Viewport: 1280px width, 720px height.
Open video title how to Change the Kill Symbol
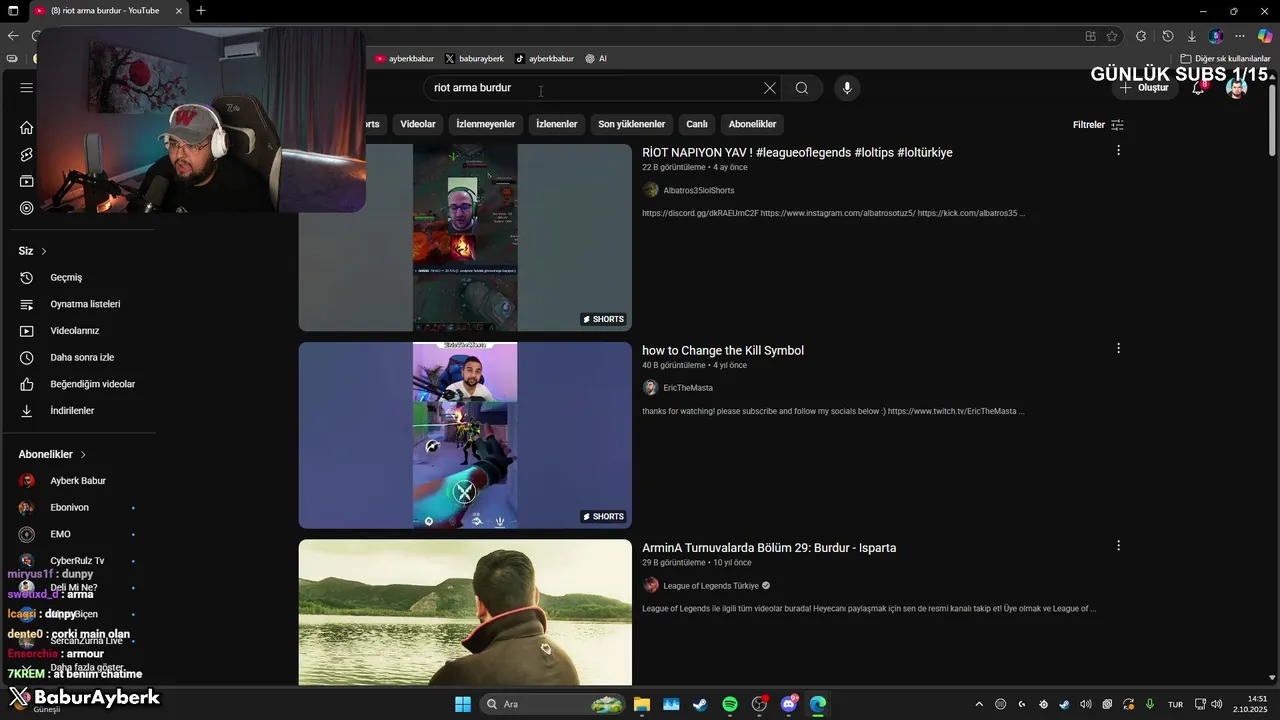[723, 350]
